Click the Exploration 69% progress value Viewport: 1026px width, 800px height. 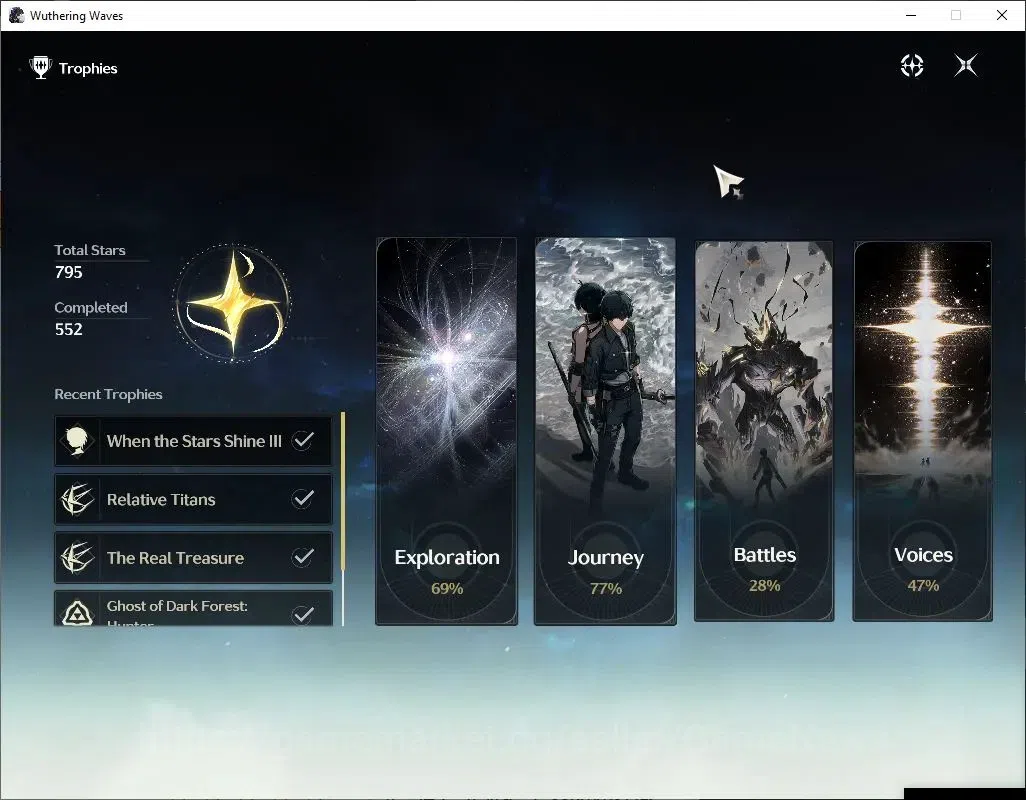(x=447, y=589)
